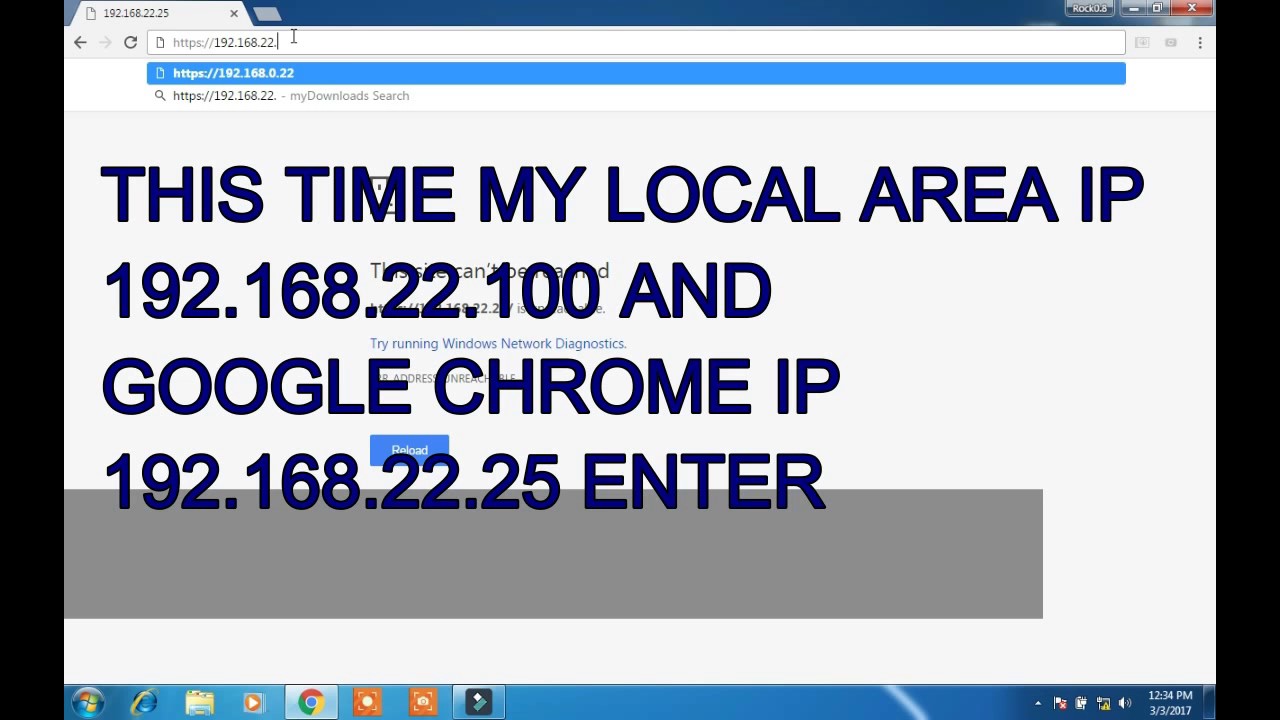
Task: Switch to Google Chrome on the taskbar
Action: (311, 703)
